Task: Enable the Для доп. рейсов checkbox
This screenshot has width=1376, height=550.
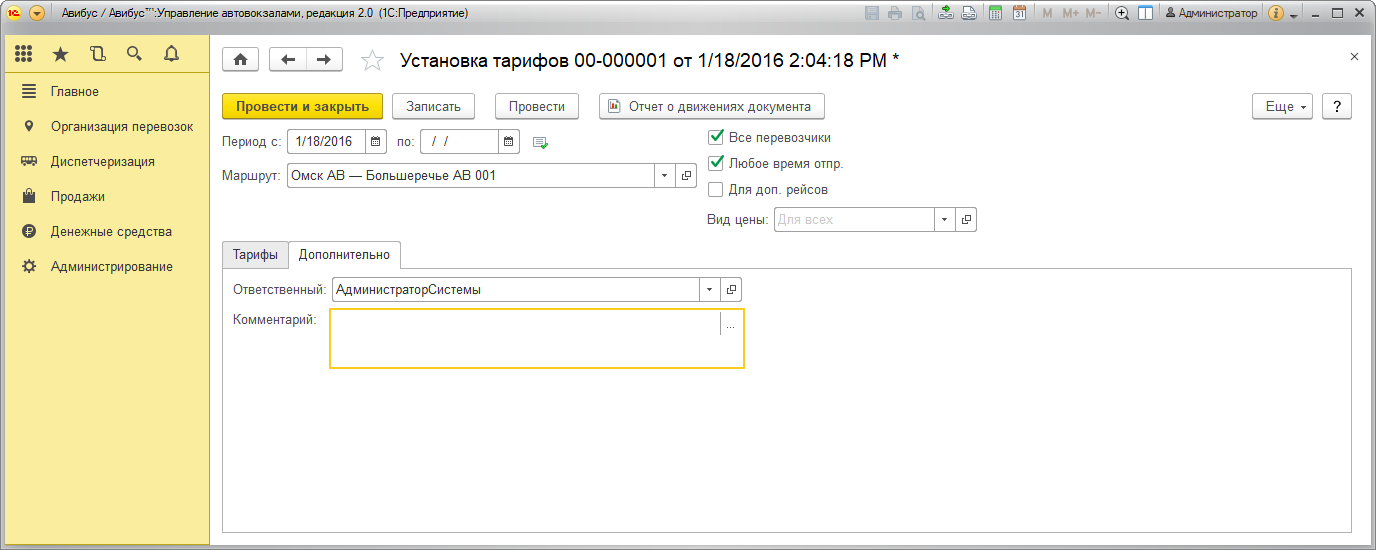Action: [x=715, y=189]
